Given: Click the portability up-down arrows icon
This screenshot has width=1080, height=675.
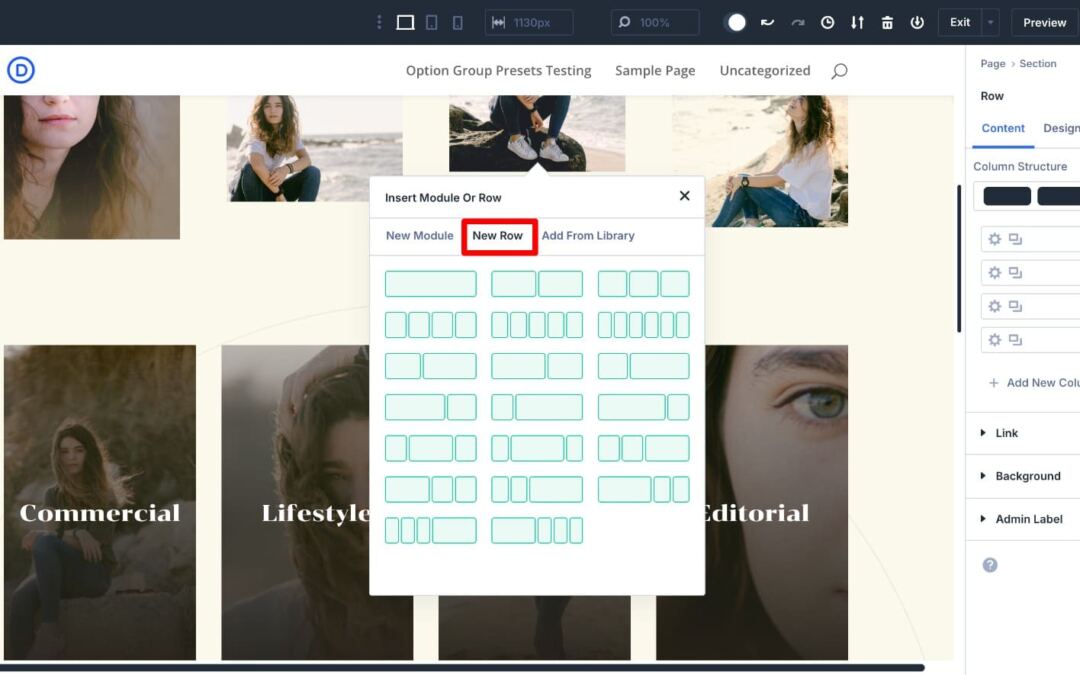Looking at the screenshot, I should [x=857, y=22].
